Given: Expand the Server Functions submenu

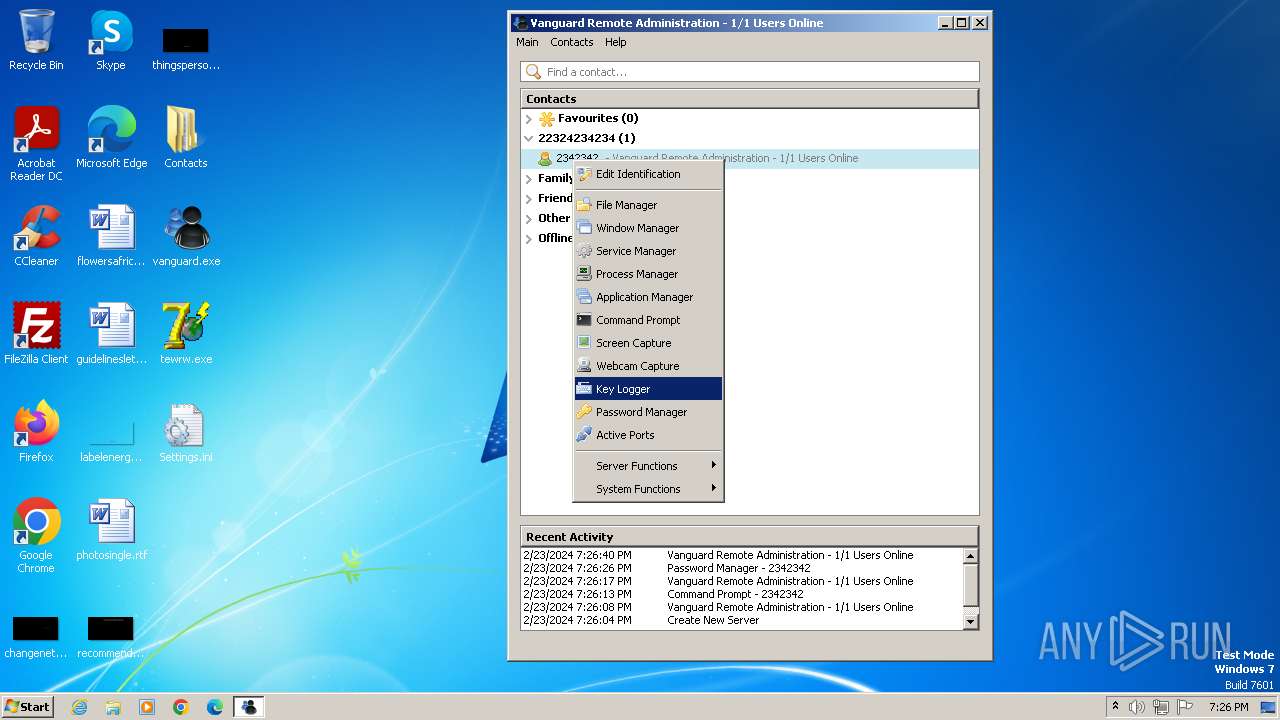Looking at the screenshot, I should (x=648, y=466).
